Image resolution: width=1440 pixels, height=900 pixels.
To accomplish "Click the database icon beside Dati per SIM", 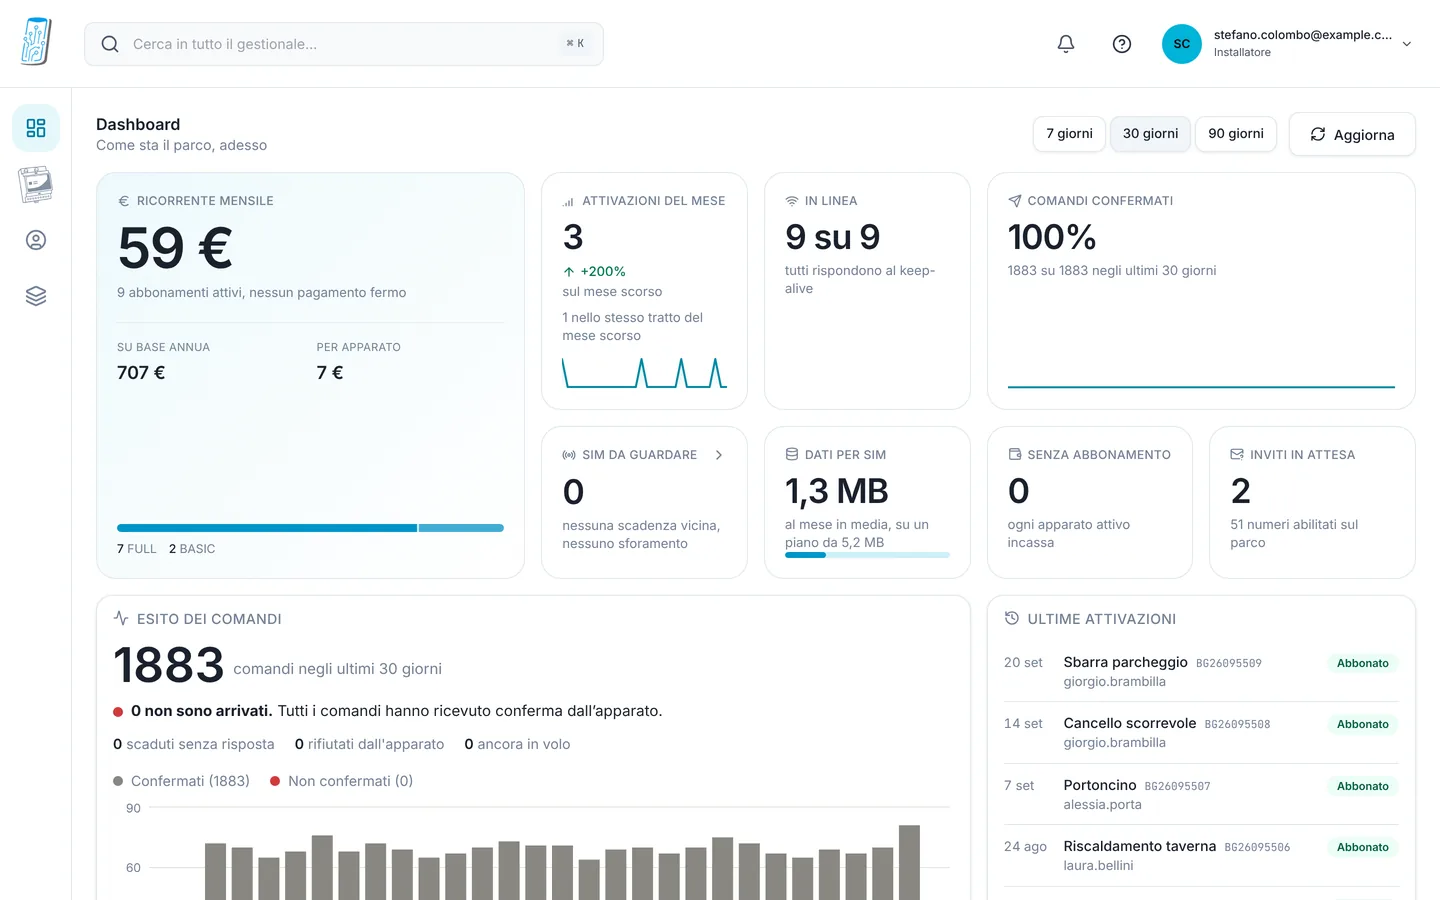I will click(x=792, y=454).
